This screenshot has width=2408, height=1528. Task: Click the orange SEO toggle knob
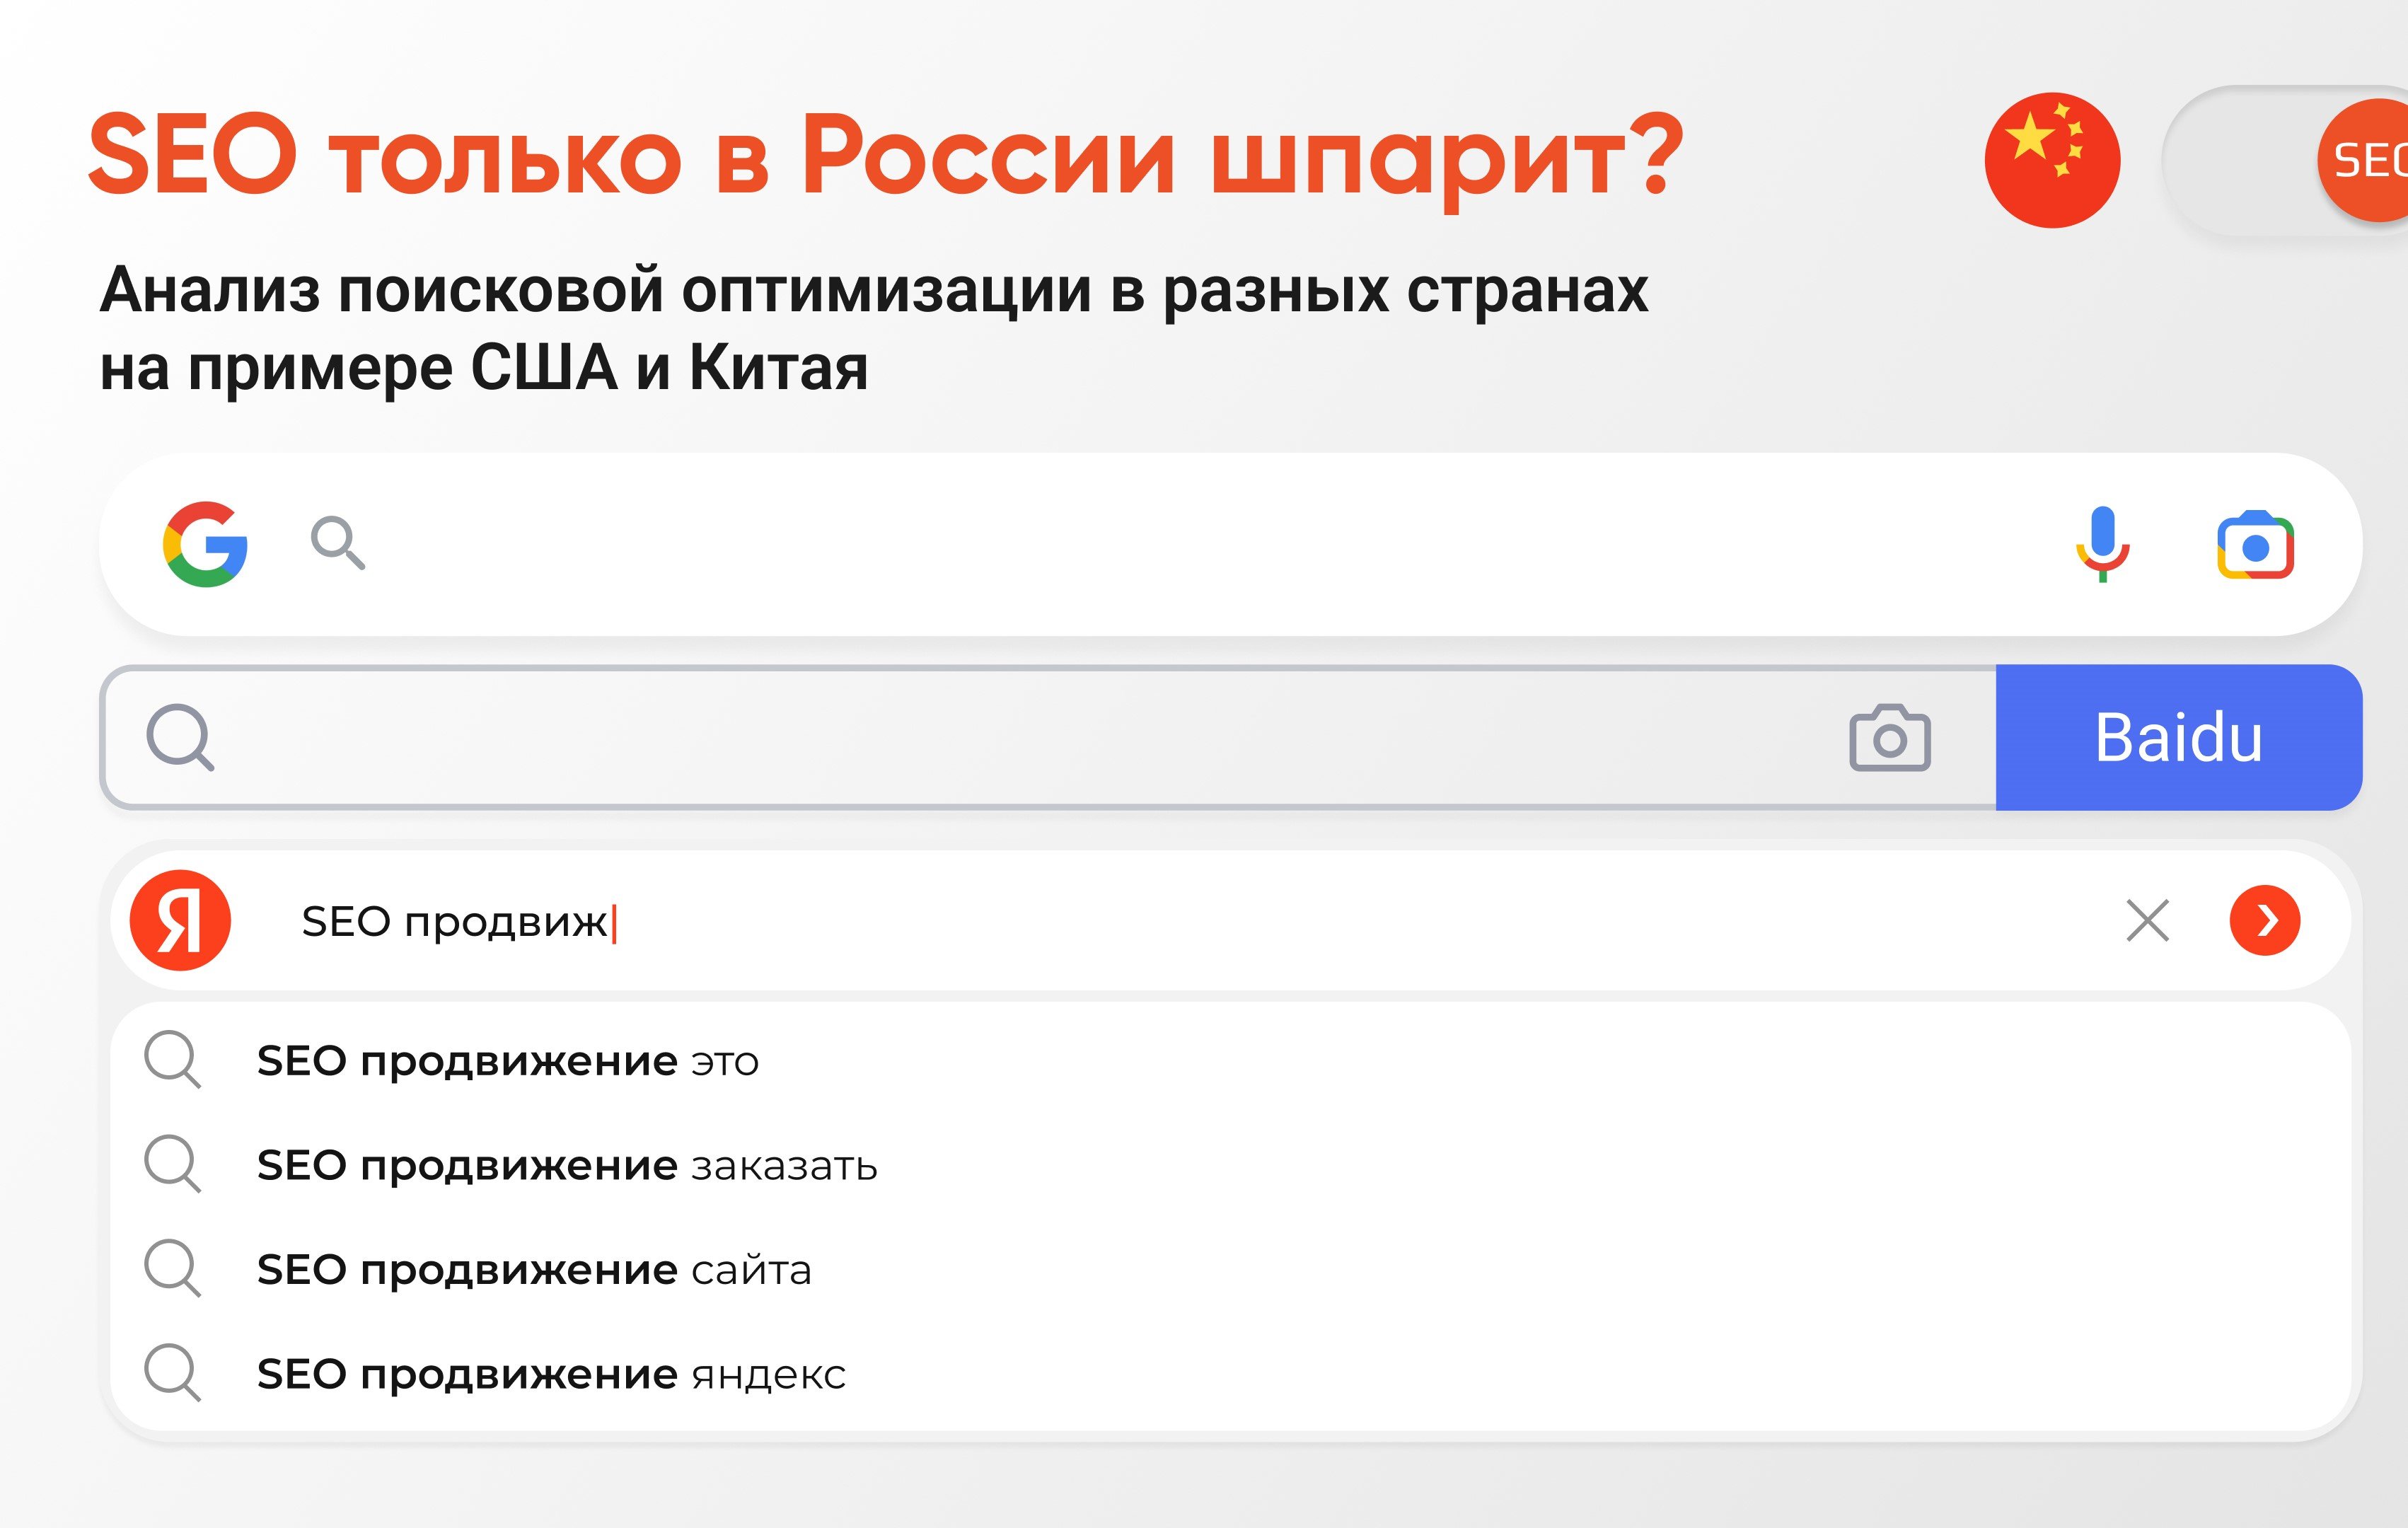[x=2366, y=160]
